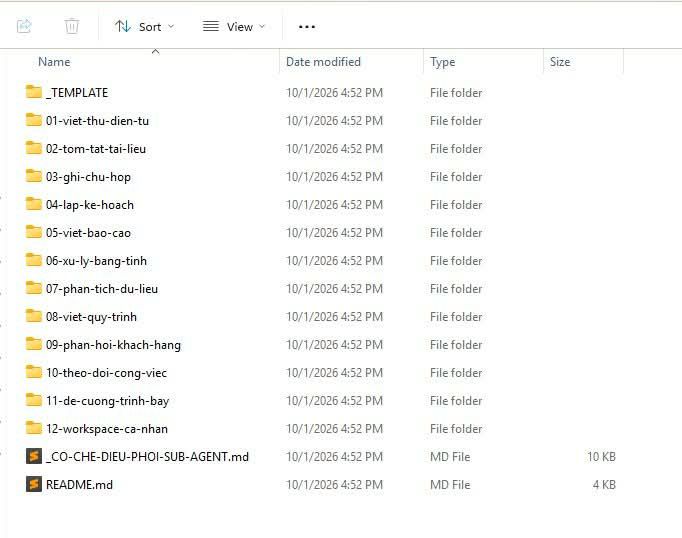Click the 04-lap-ke-hoach name

(90, 205)
